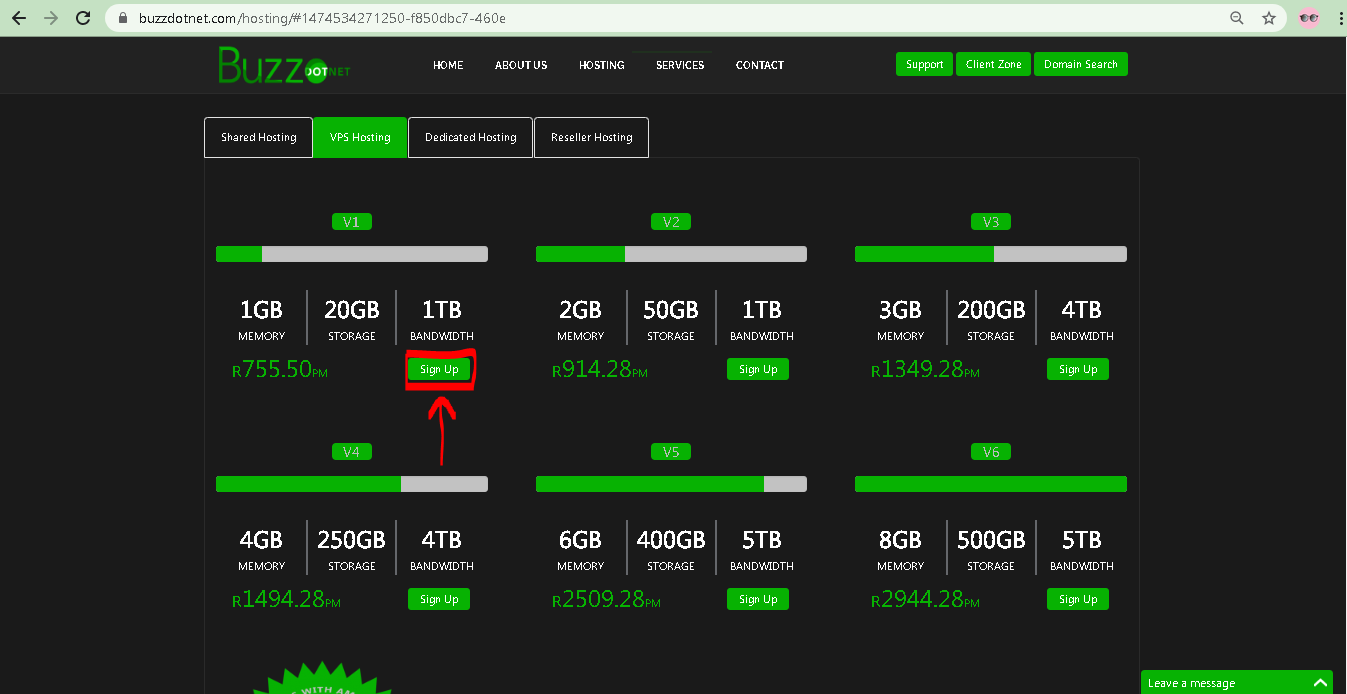Switch to Dedicated Hosting tab
This screenshot has width=1347, height=694.
point(470,138)
